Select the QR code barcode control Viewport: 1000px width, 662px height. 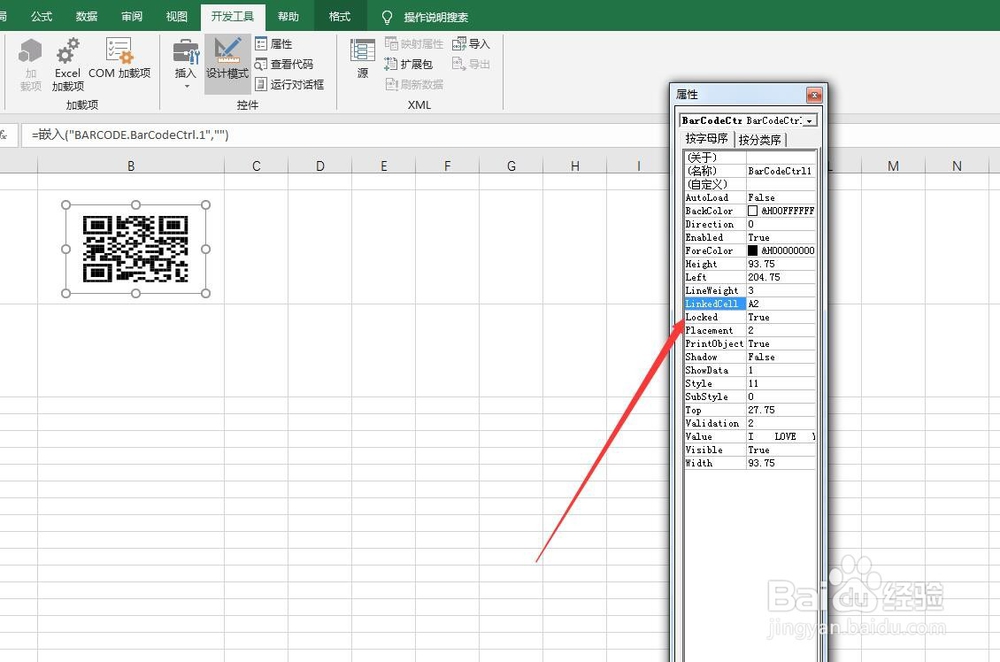point(136,249)
